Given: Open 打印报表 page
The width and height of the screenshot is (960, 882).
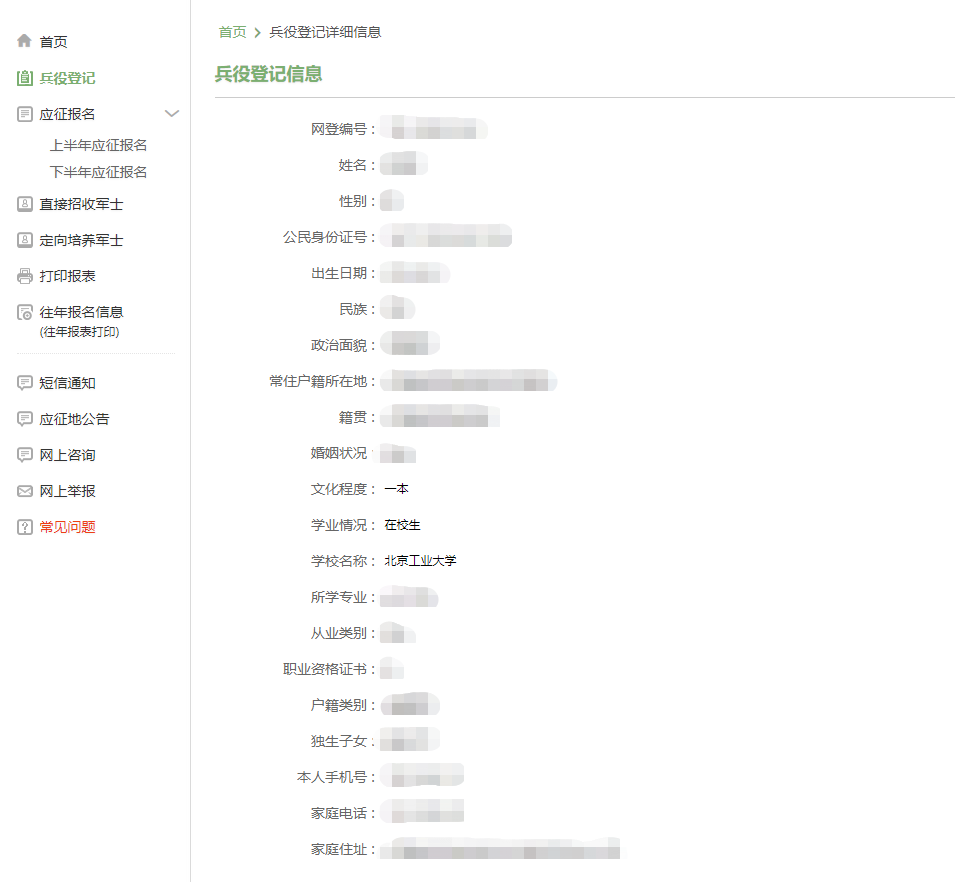Looking at the screenshot, I should click(67, 277).
